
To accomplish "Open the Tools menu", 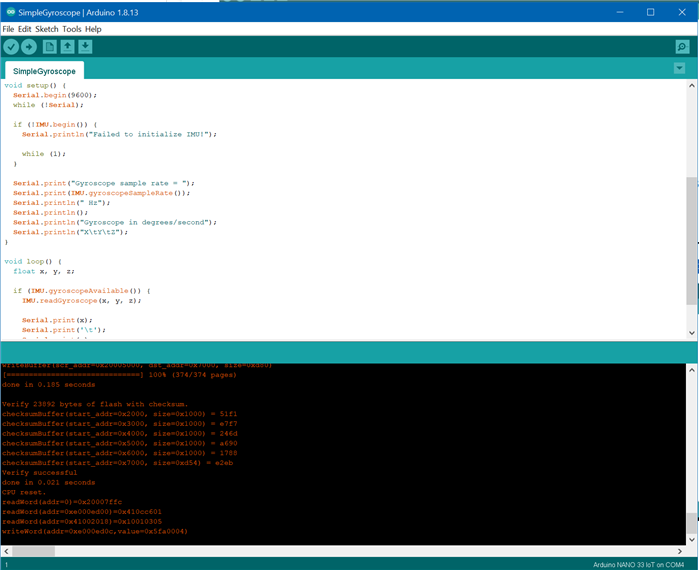I will point(72,29).
